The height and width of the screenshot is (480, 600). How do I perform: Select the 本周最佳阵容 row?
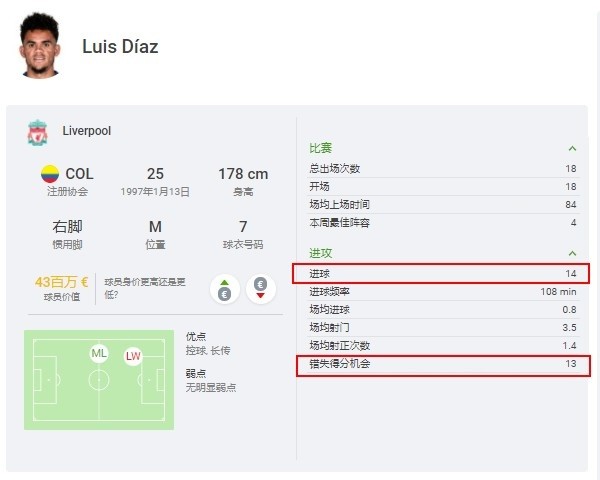443,223
